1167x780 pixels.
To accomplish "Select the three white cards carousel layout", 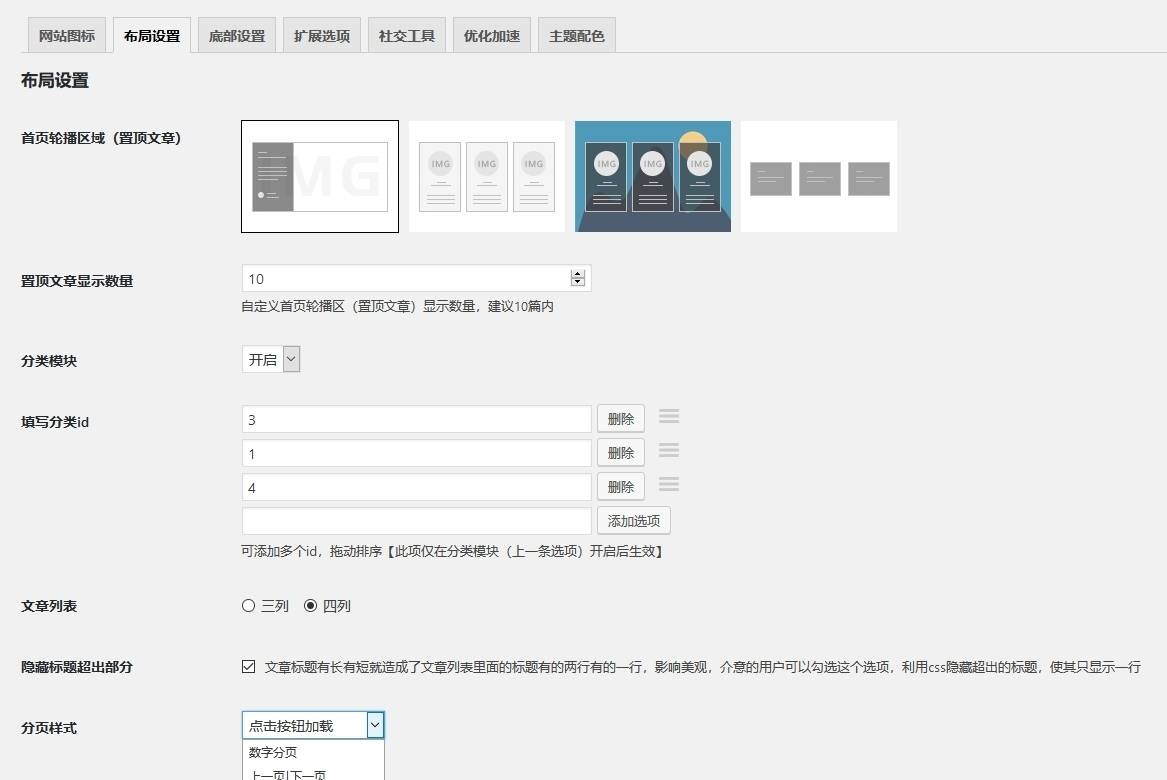I will [487, 176].
